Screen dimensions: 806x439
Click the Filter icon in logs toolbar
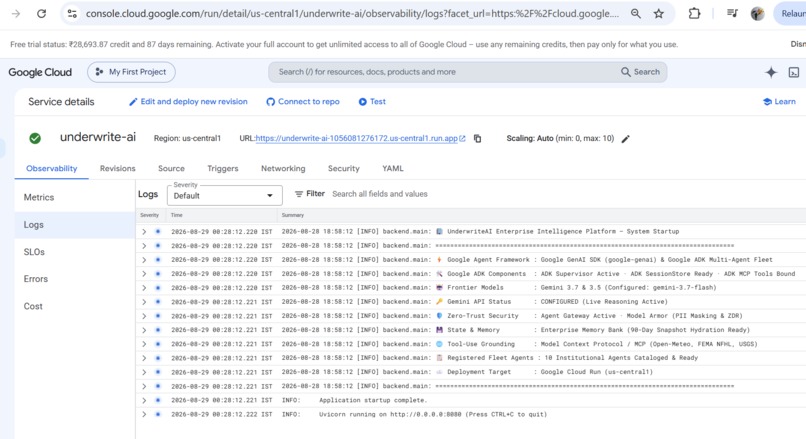coord(299,194)
